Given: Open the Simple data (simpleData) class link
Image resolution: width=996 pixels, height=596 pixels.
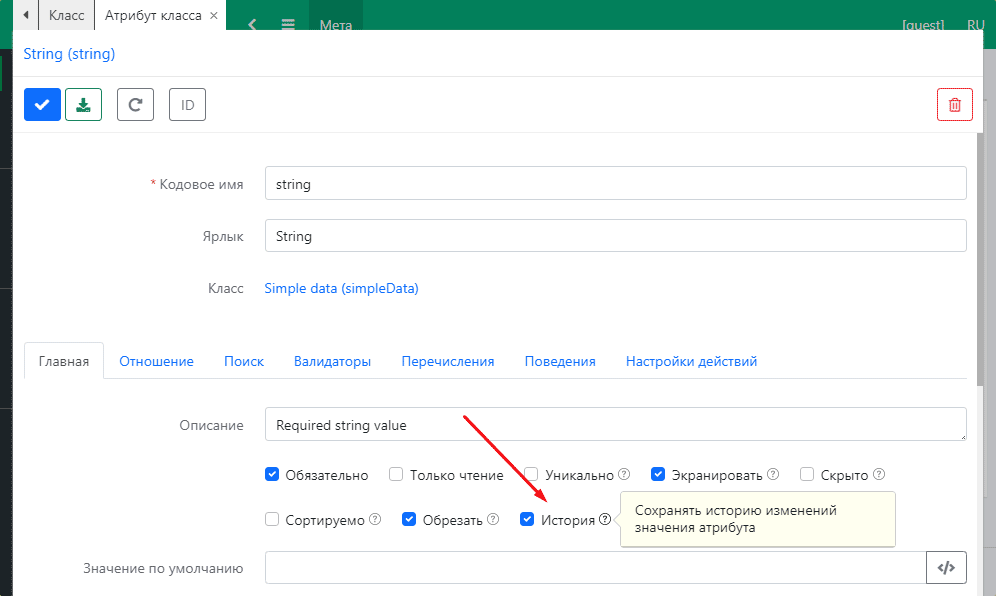Looking at the screenshot, I should (x=341, y=288).
